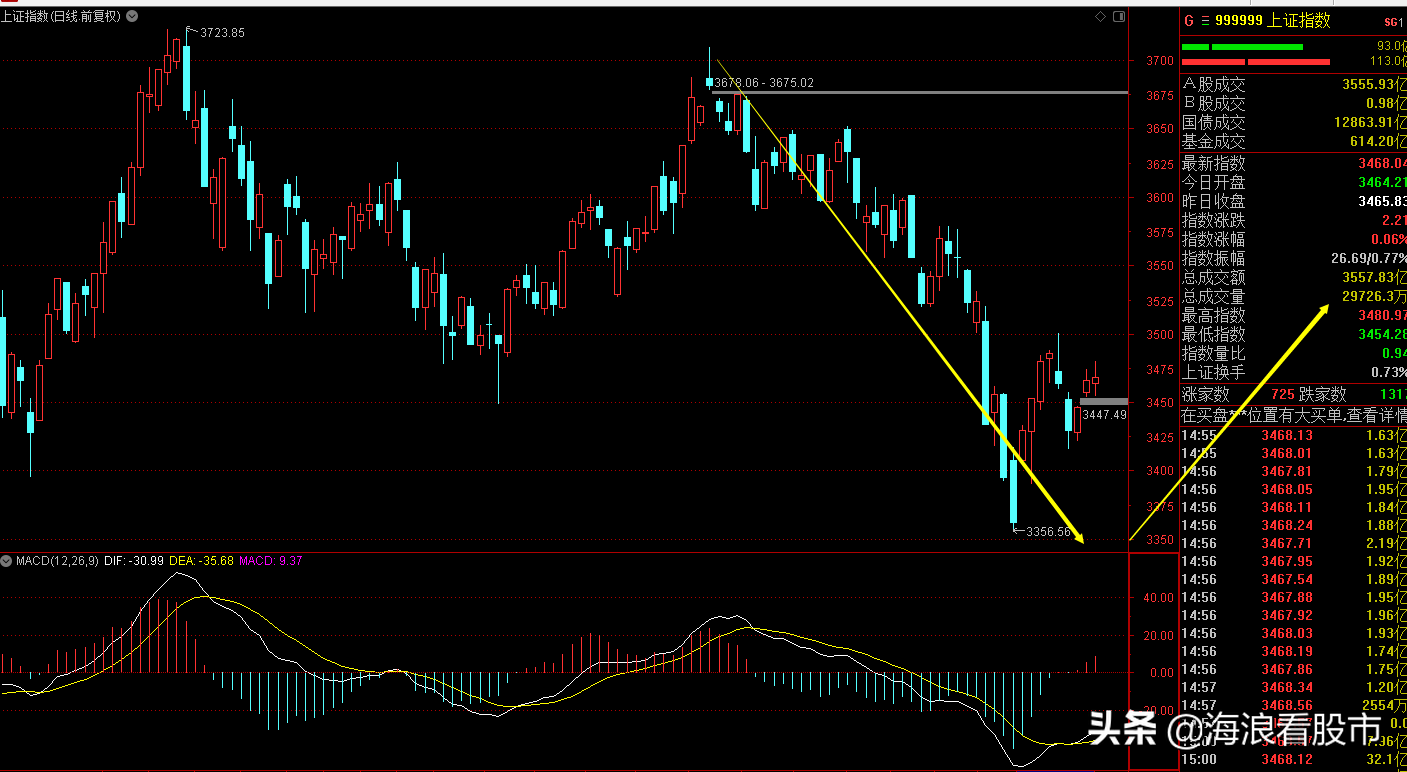Image resolution: width=1407 pixels, height=772 pixels.
Task: Click the 国债成交 row
Action: click(1294, 122)
